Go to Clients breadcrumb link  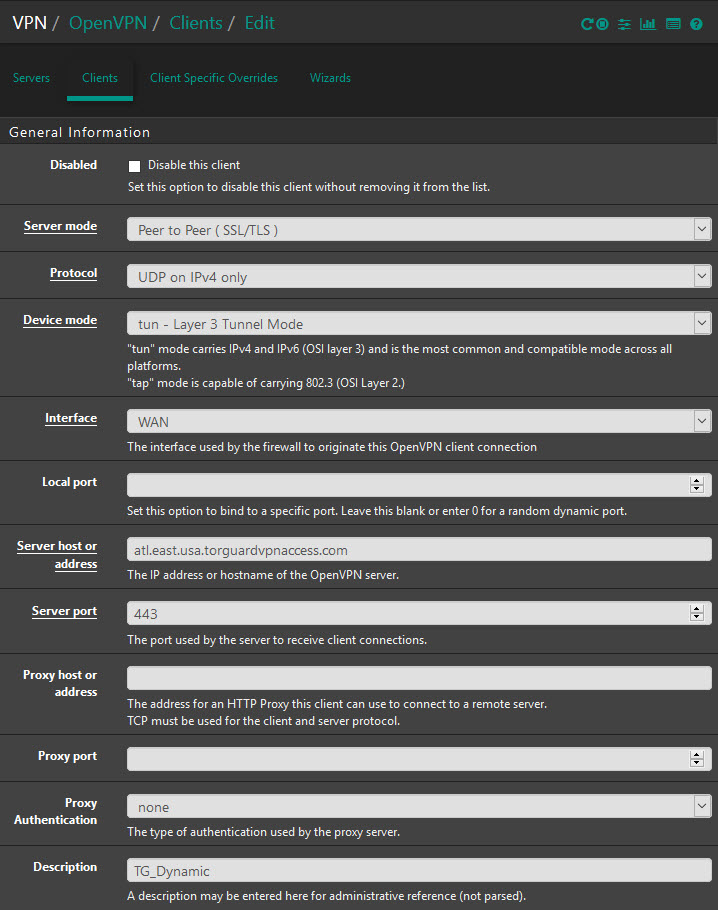pos(196,23)
